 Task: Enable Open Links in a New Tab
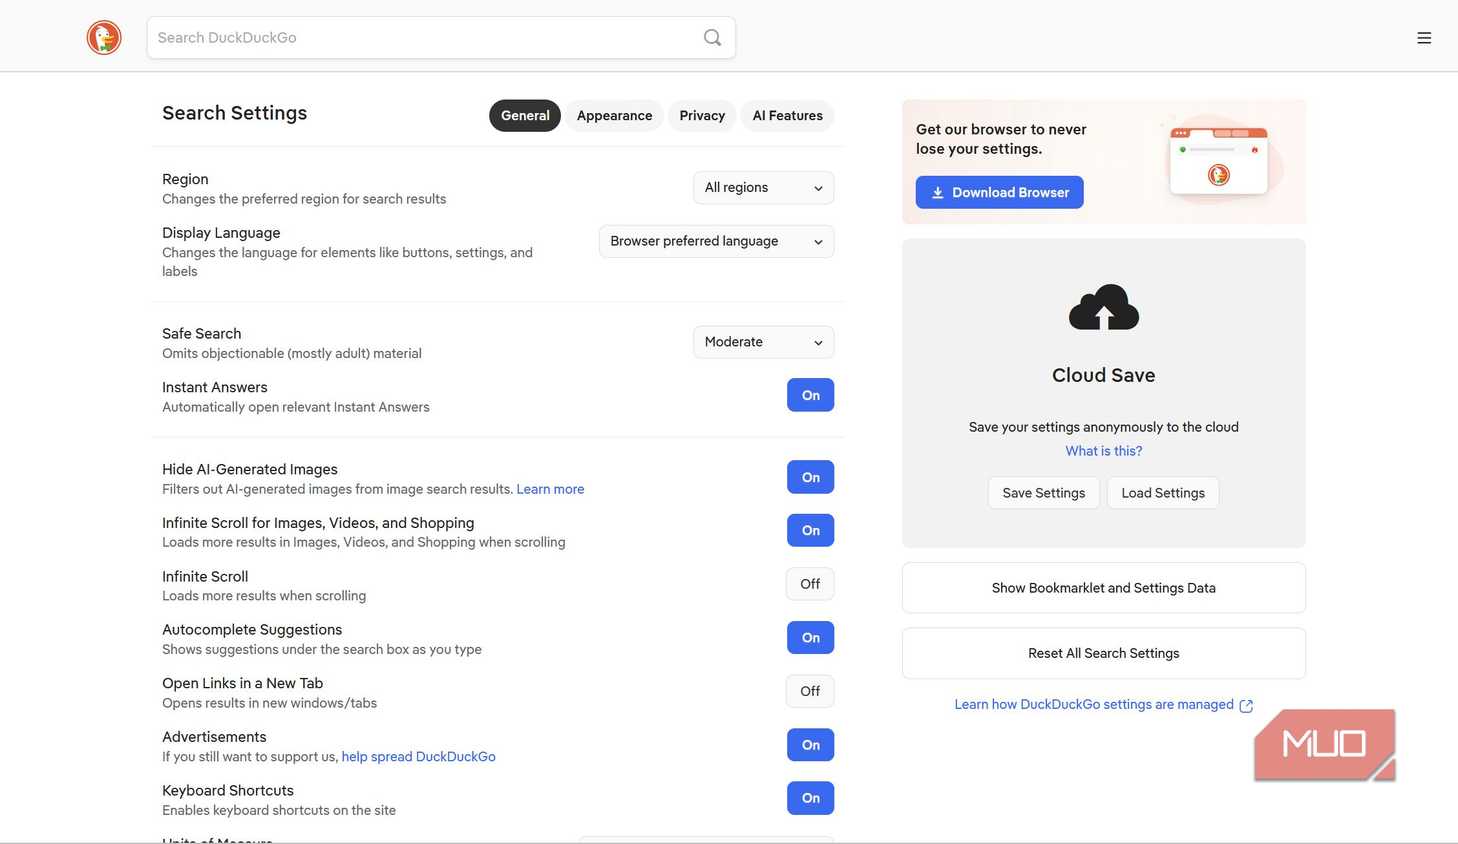point(810,691)
